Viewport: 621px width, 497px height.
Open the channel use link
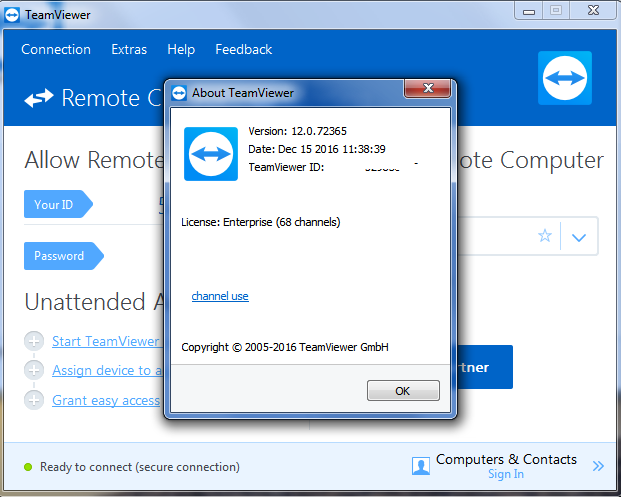click(x=220, y=296)
